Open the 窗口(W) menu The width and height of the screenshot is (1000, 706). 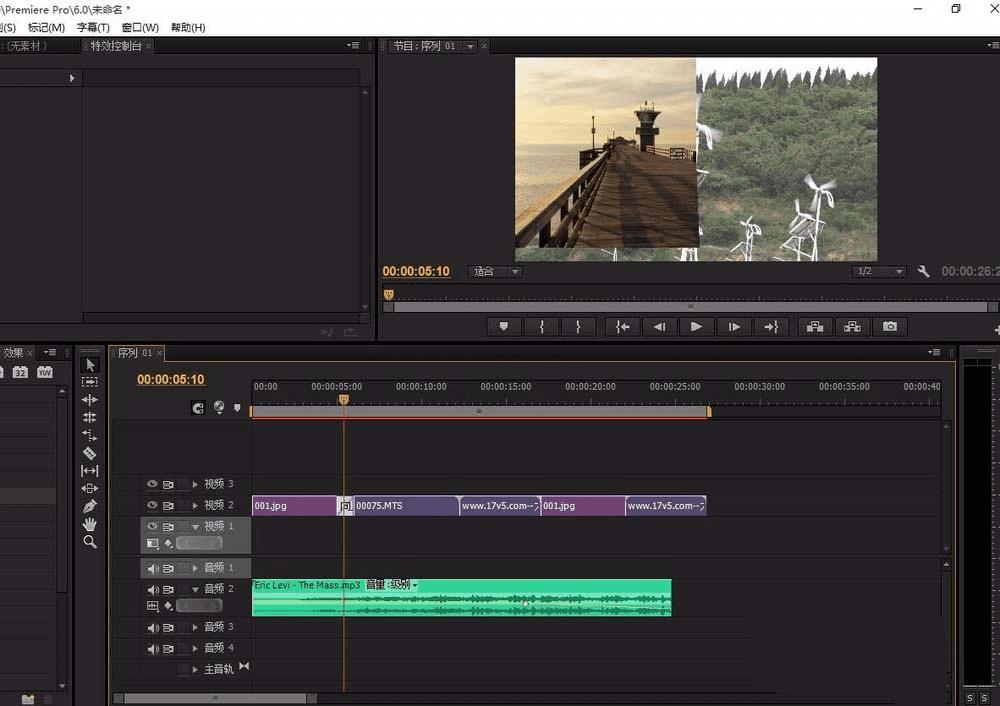(x=139, y=28)
